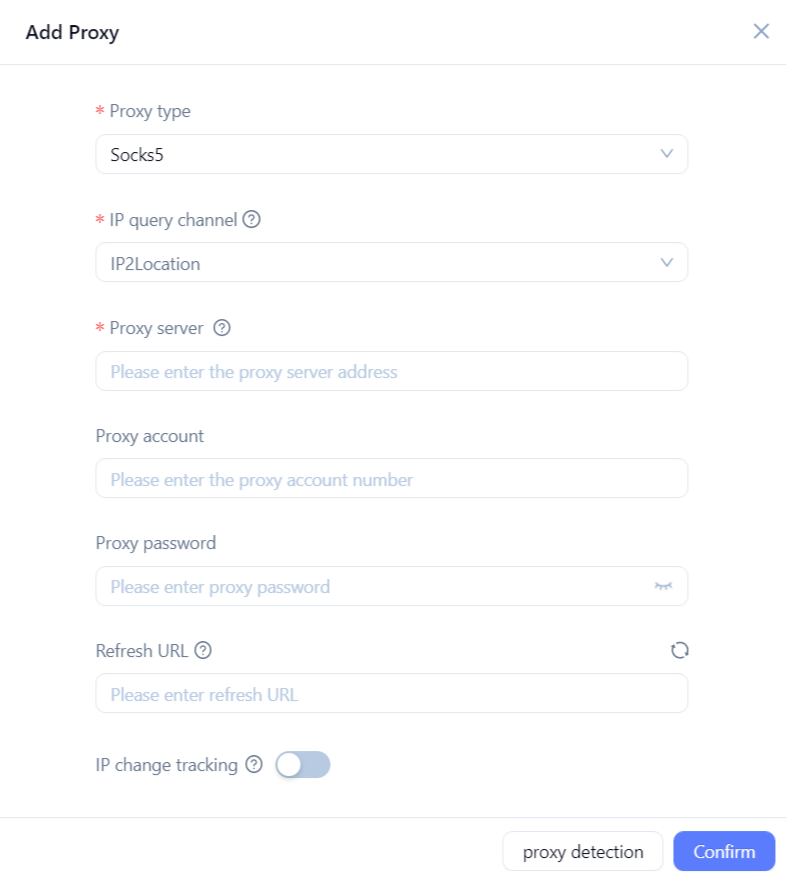Click help icon next to IP query channel
Viewport: 786px width, 877px height.
tap(252, 220)
